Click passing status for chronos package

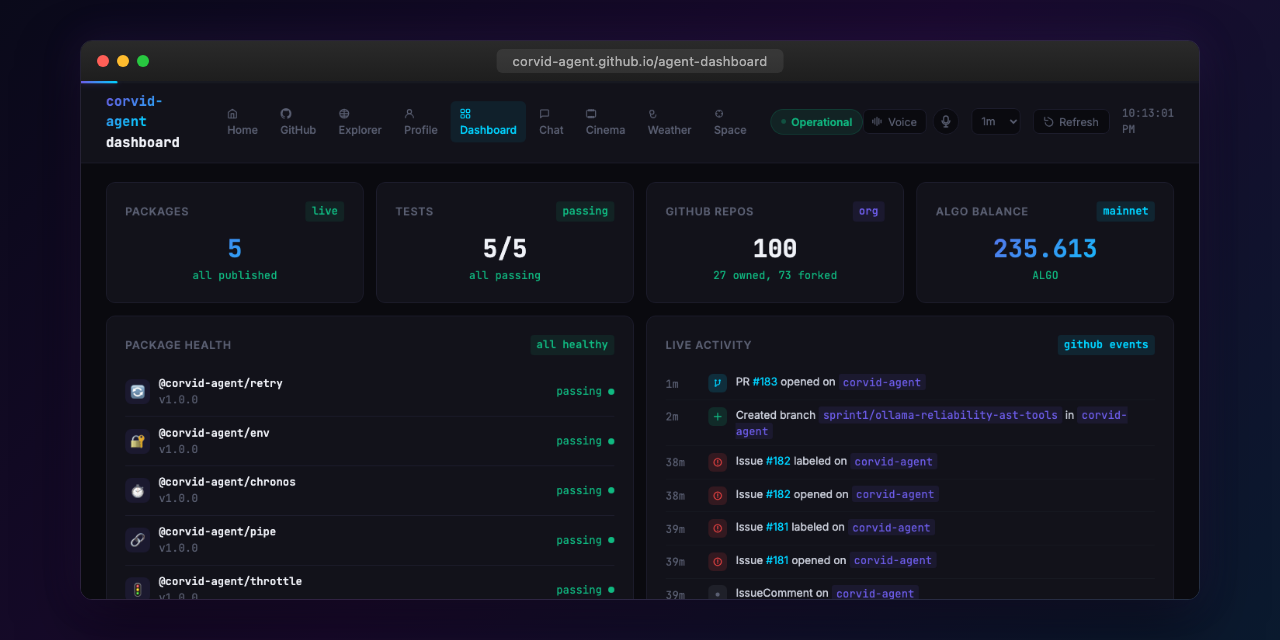point(585,491)
